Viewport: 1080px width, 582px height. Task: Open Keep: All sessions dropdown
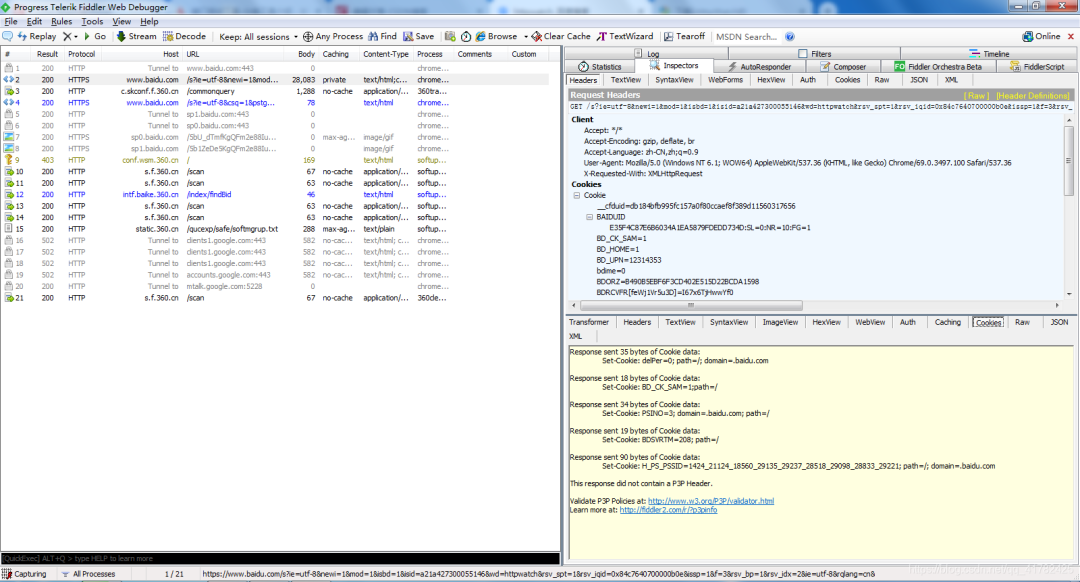[x=258, y=37]
